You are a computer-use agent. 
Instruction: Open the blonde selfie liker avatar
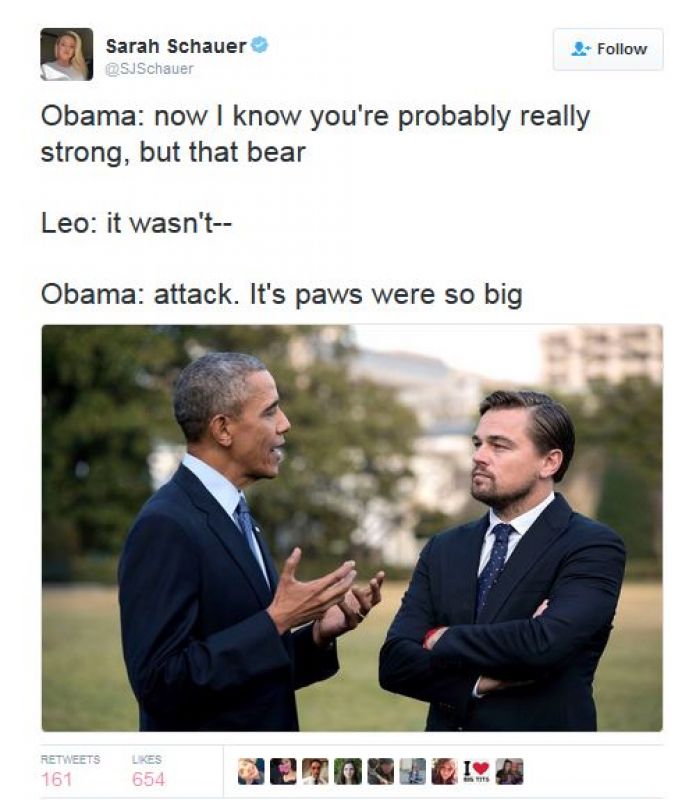pyautogui.click(x=251, y=771)
